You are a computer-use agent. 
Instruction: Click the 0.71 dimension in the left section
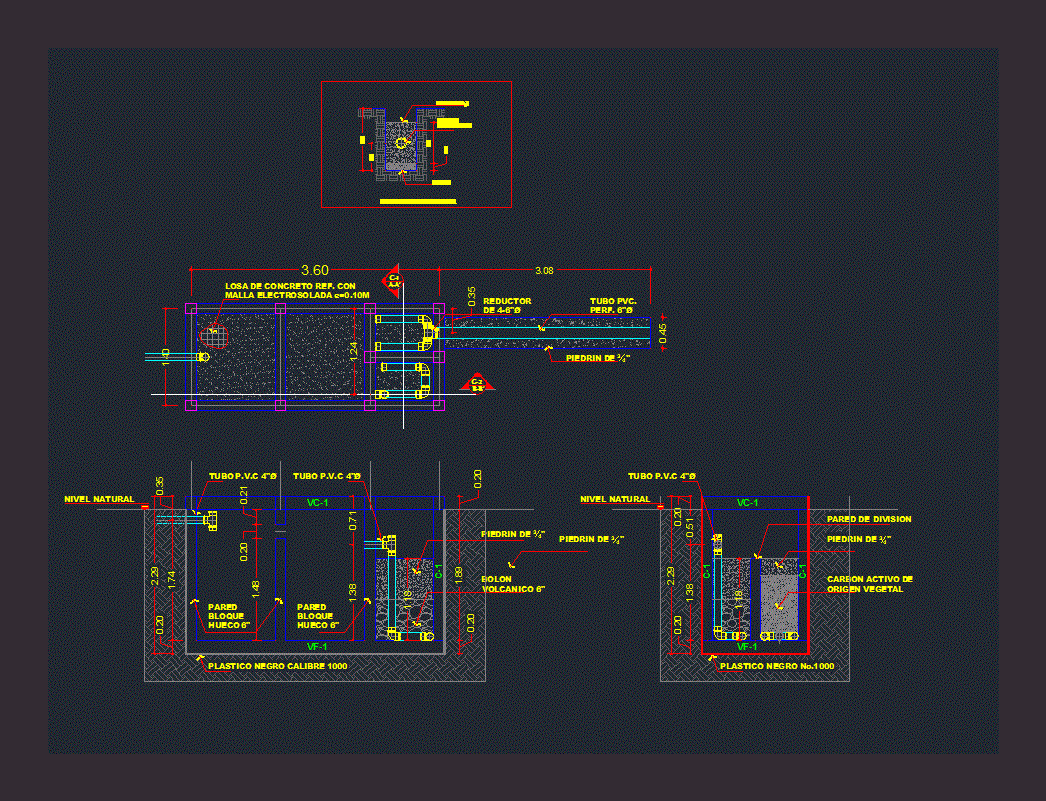[353, 521]
